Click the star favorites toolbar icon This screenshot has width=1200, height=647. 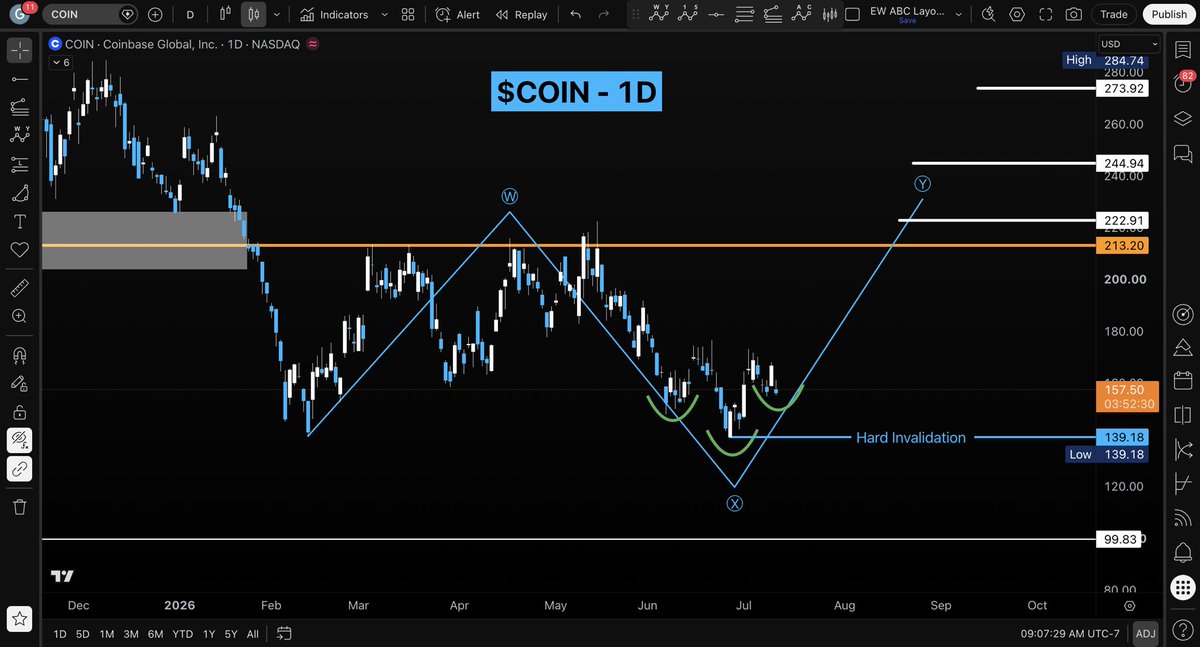[20, 617]
